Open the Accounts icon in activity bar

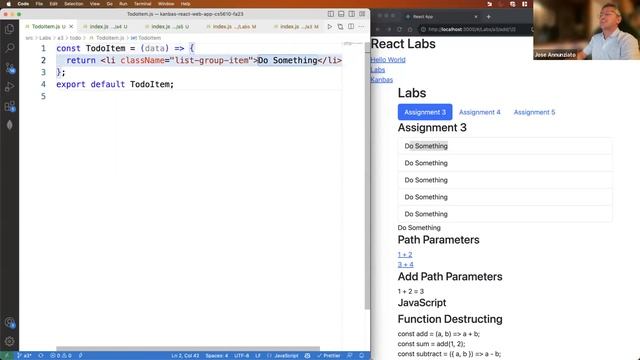coord(9,322)
